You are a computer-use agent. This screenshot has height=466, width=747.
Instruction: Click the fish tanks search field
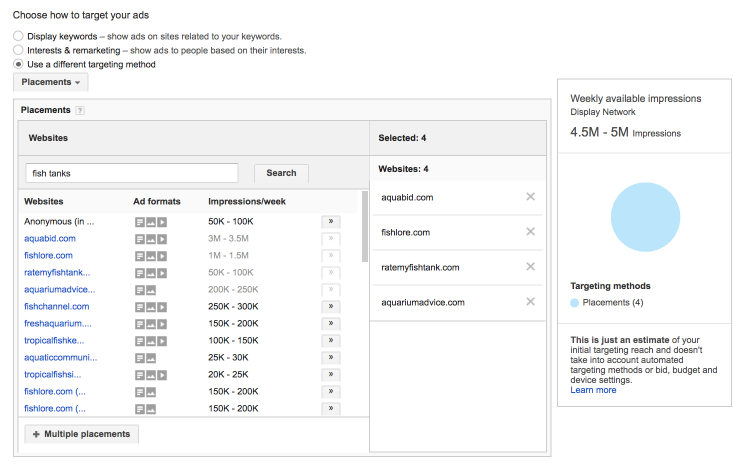(x=131, y=173)
